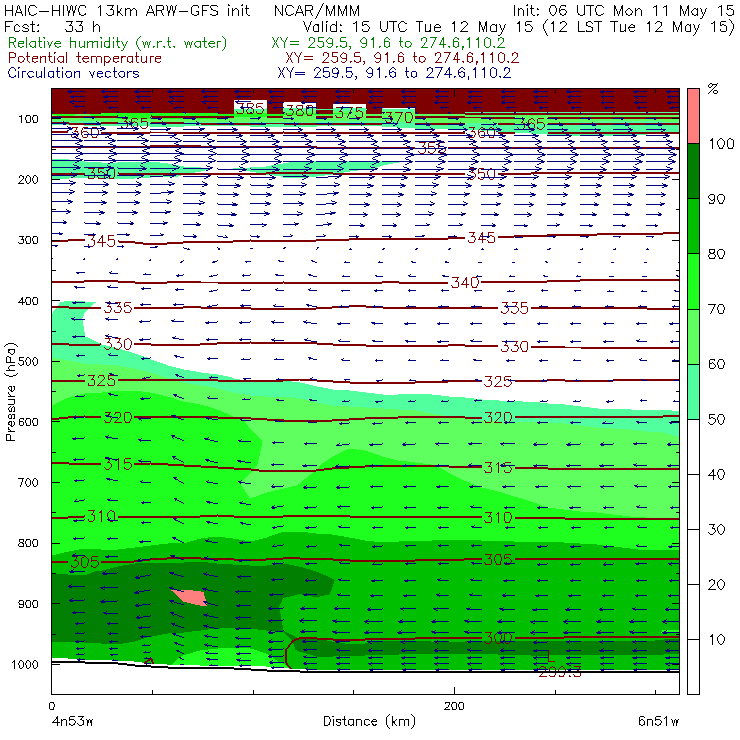This screenshot has height=740, width=740.
Task: Click the '4n53w' start coordinate label
Action: [x=72, y=722]
